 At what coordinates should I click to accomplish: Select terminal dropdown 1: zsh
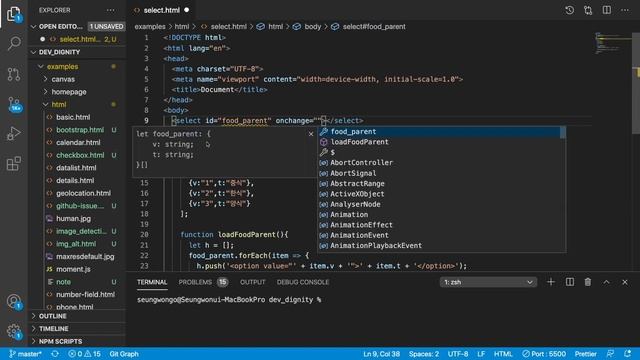[x=488, y=282]
